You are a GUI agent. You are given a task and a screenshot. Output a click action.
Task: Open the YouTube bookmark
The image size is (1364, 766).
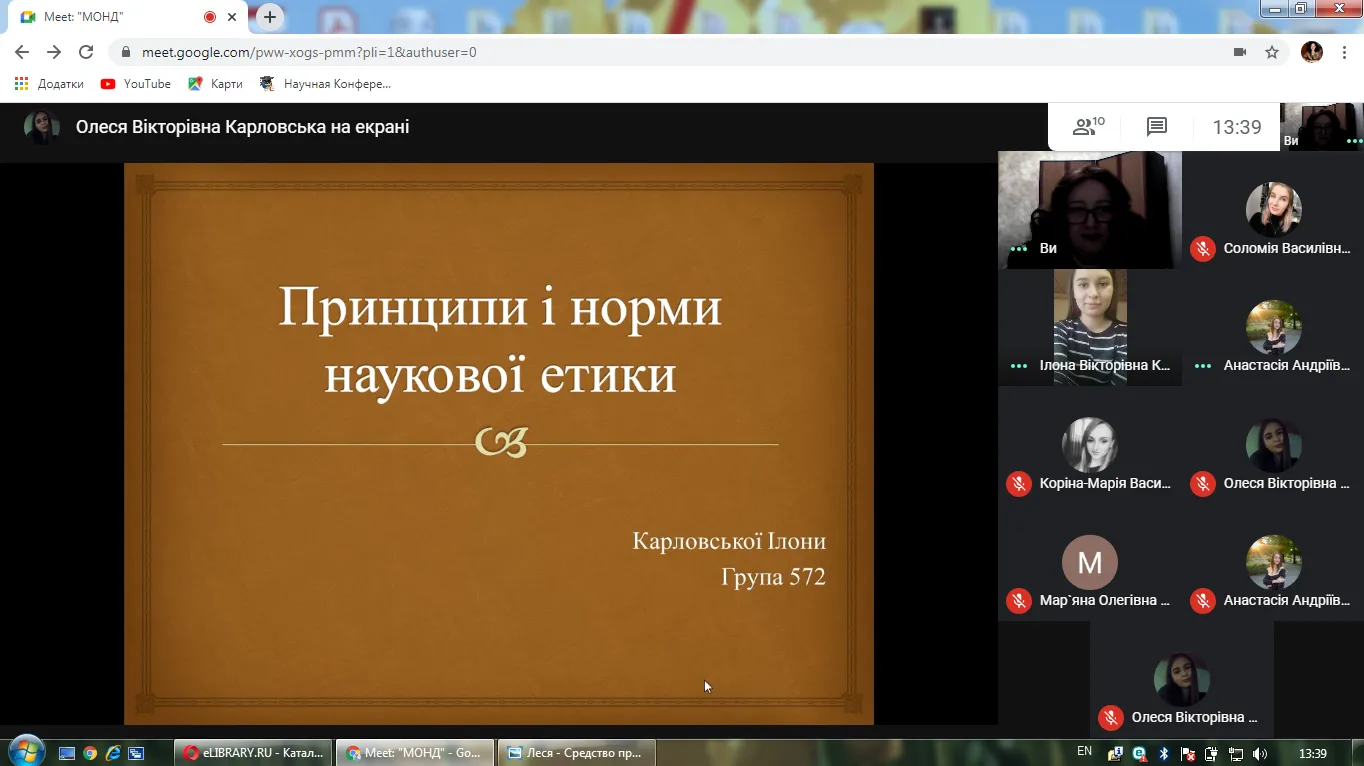pyautogui.click(x=136, y=84)
